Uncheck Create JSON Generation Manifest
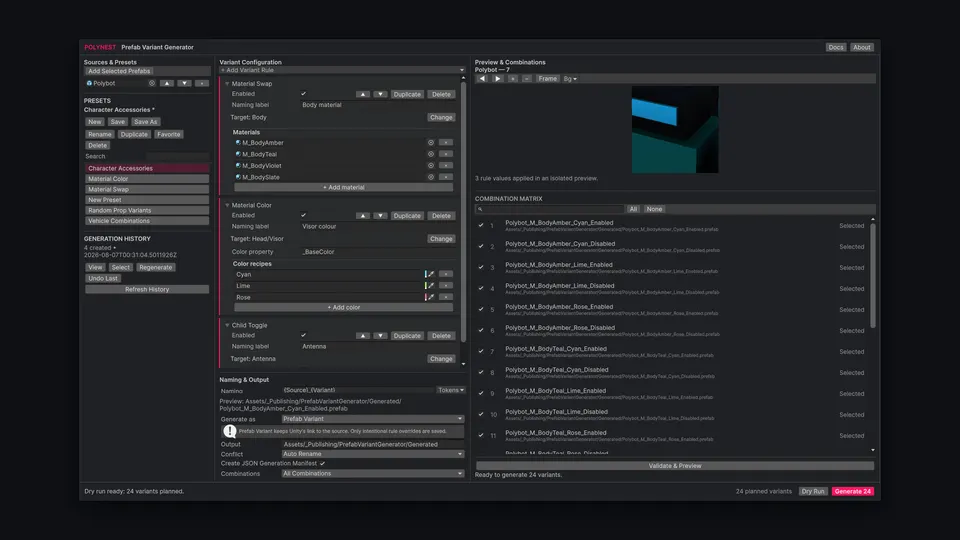This screenshot has width=960, height=540. click(323, 463)
